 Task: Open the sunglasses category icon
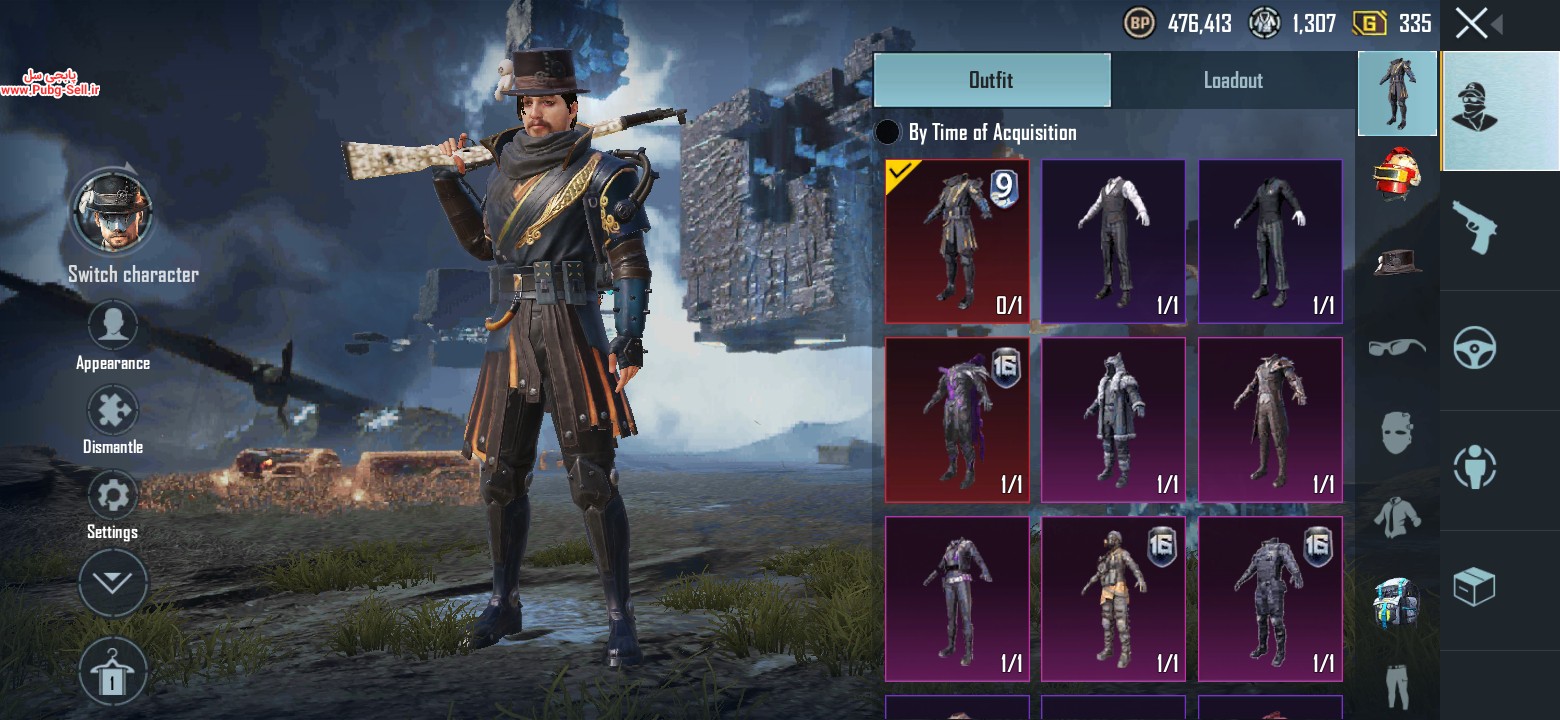tap(1397, 346)
